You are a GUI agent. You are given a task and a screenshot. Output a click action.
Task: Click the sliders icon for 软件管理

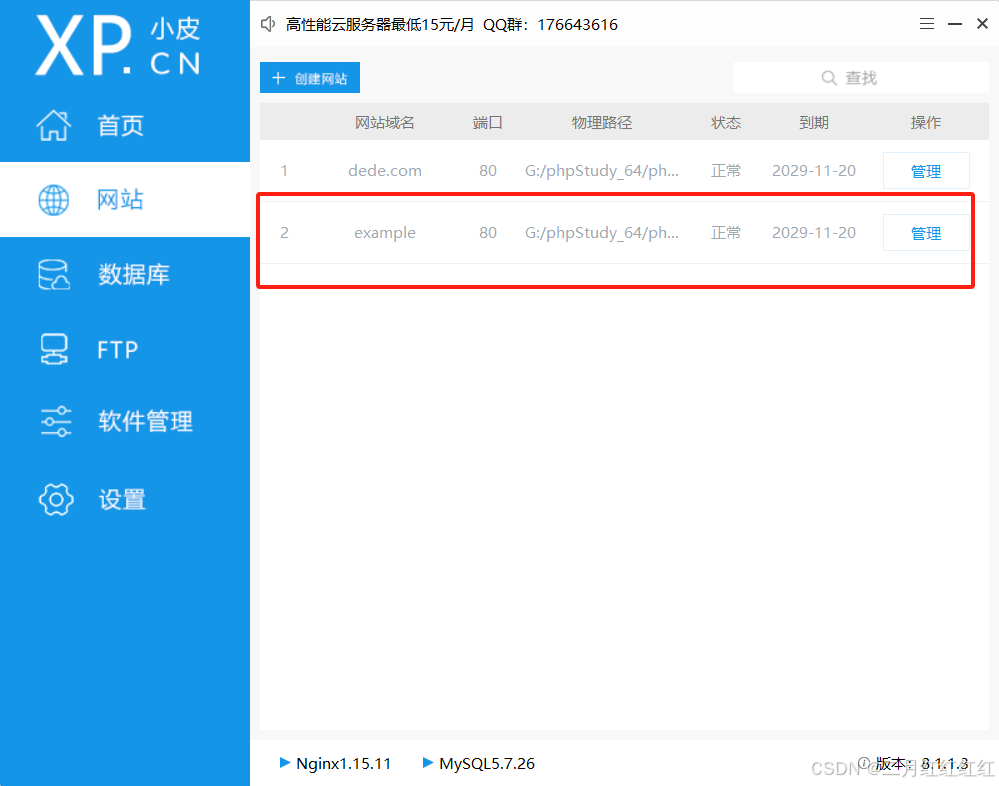click(55, 421)
